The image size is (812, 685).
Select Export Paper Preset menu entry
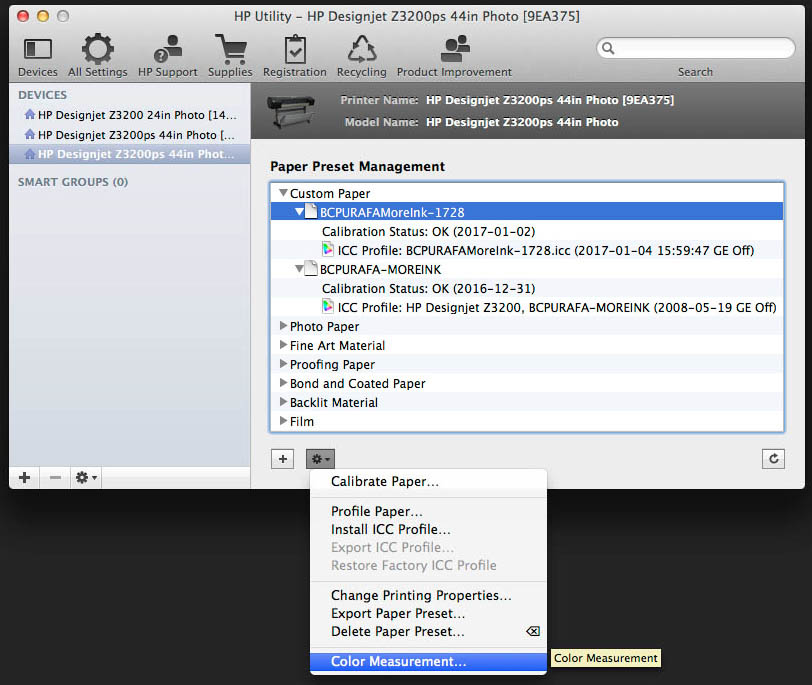397,614
